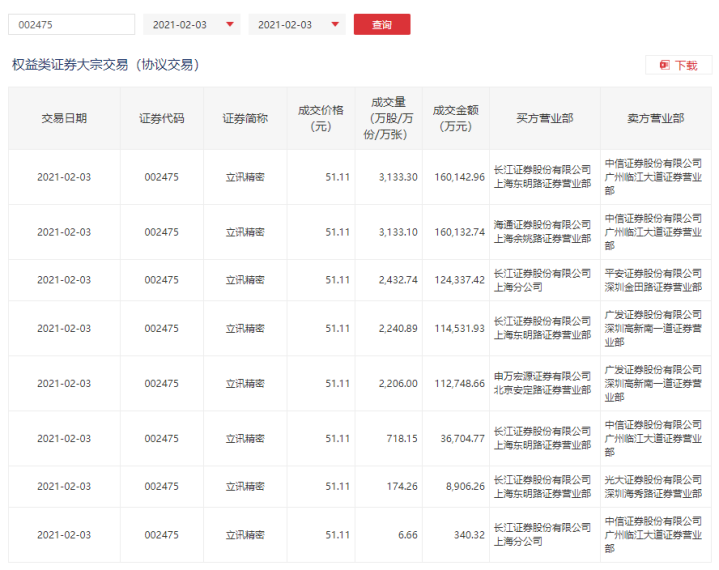This screenshot has width=719, height=570.
Task: Click the 卖方营业部 column header
Action: pyautogui.click(x=656, y=118)
